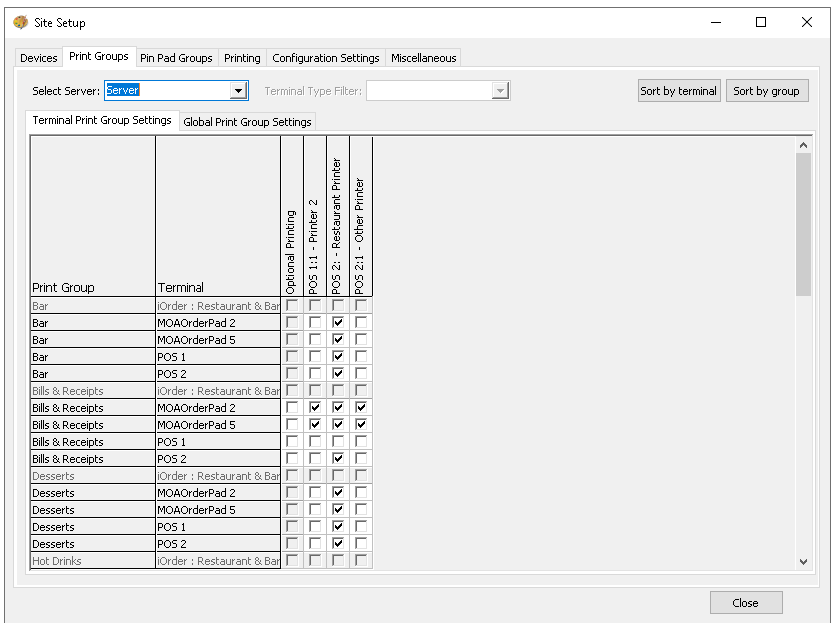Minimize the Site Setup window
This screenshot has width=833, height=623.
pos(715,22)
